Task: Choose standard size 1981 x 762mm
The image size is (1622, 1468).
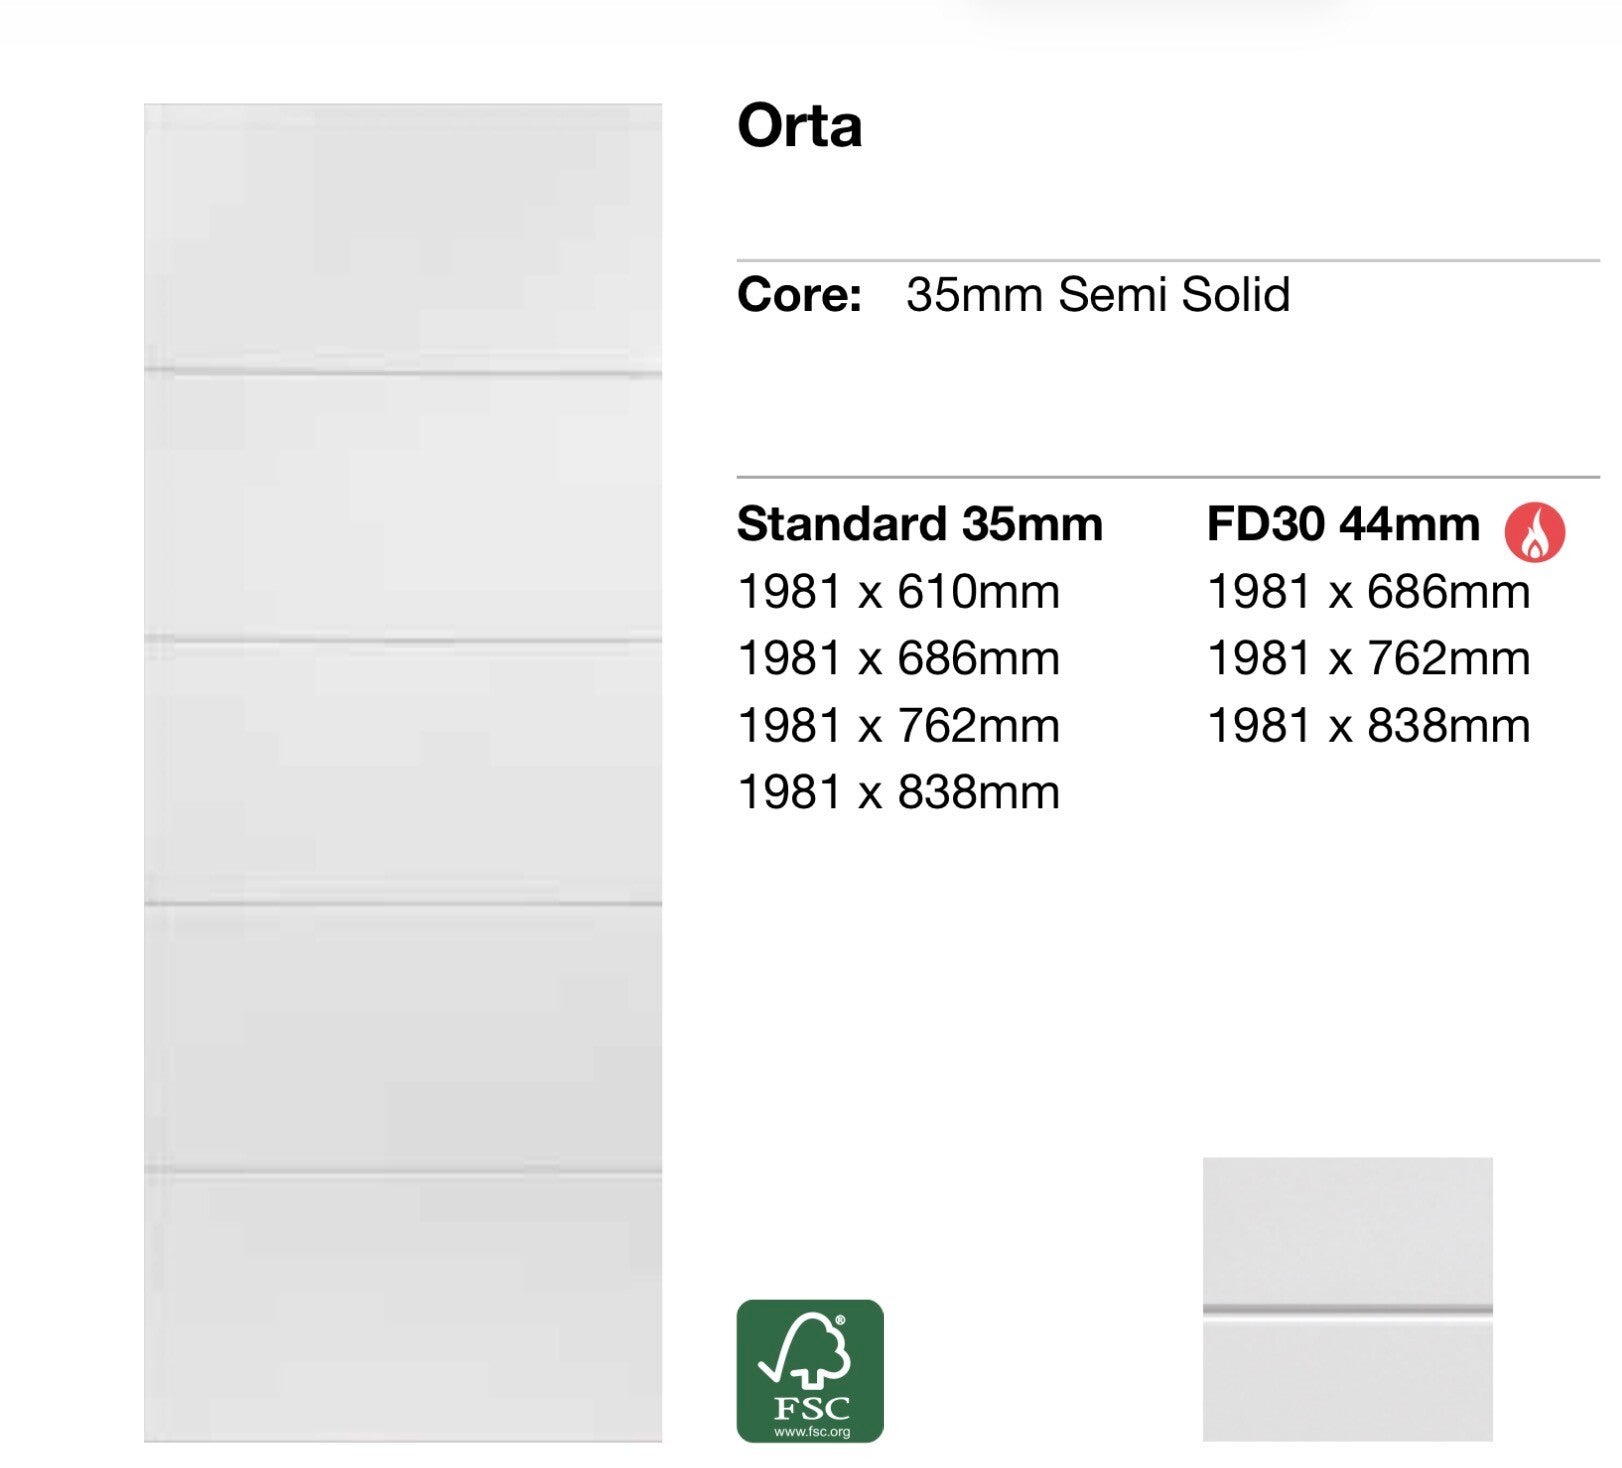Action: tap(898, 725)
